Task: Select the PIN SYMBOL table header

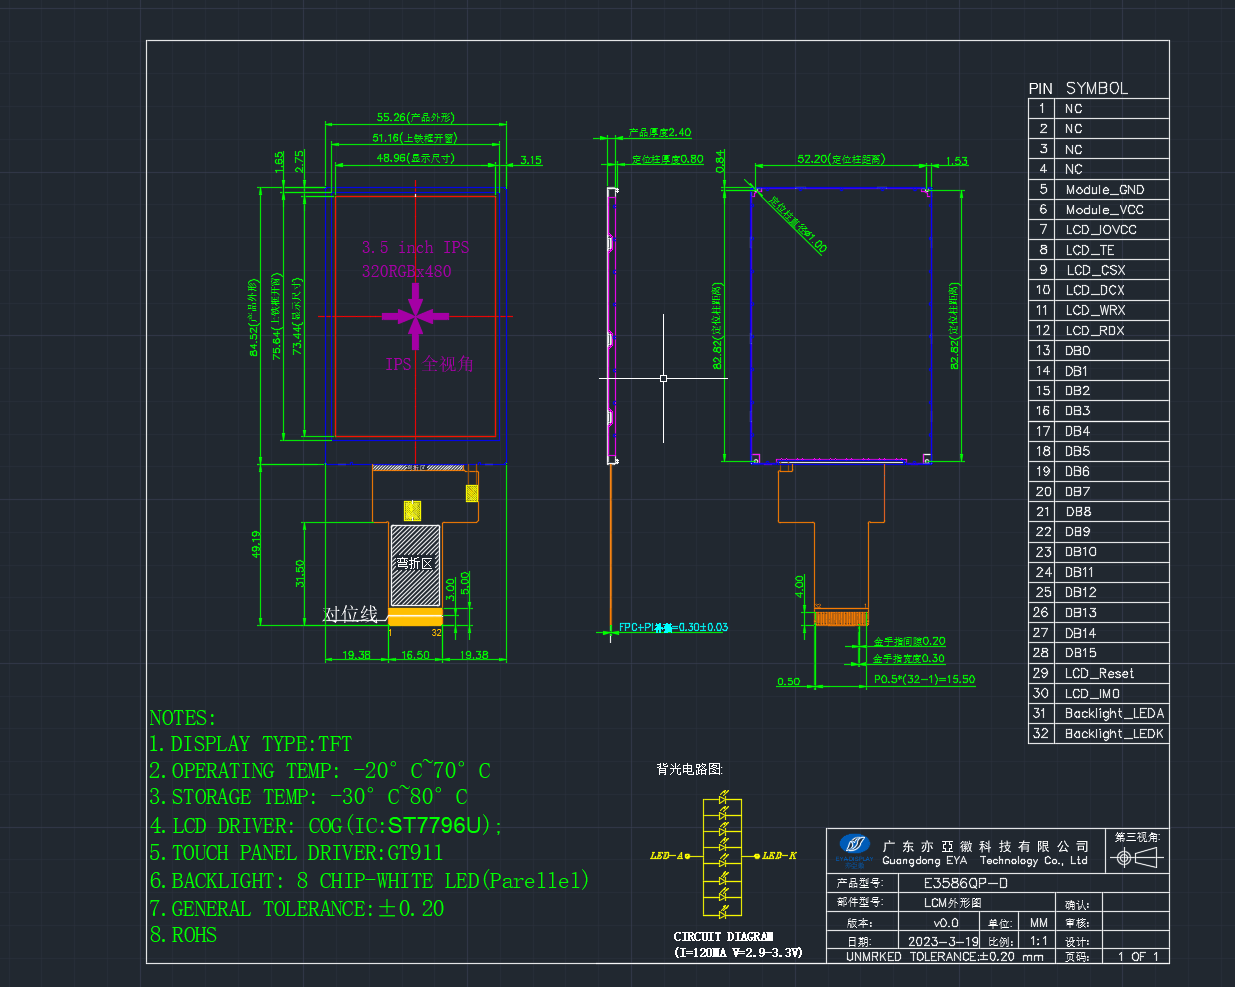Action: point(1078,89)
